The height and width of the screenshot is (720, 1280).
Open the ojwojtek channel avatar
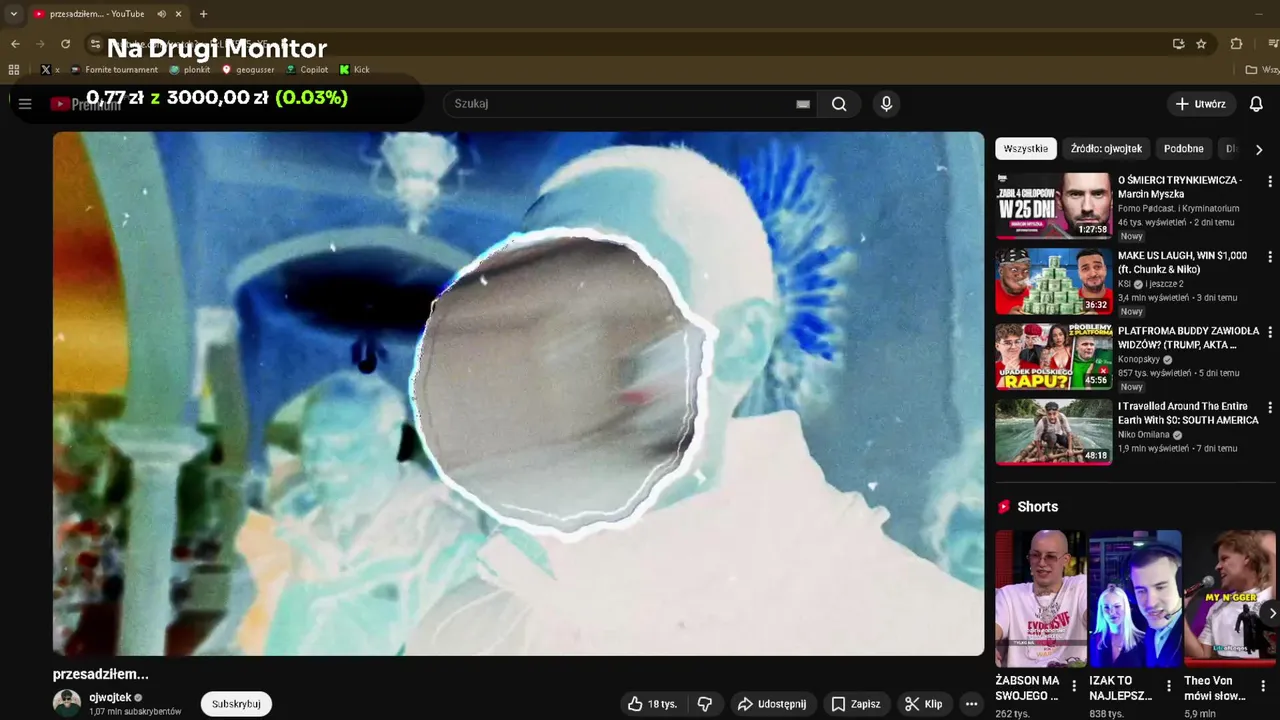coord(67,703)
